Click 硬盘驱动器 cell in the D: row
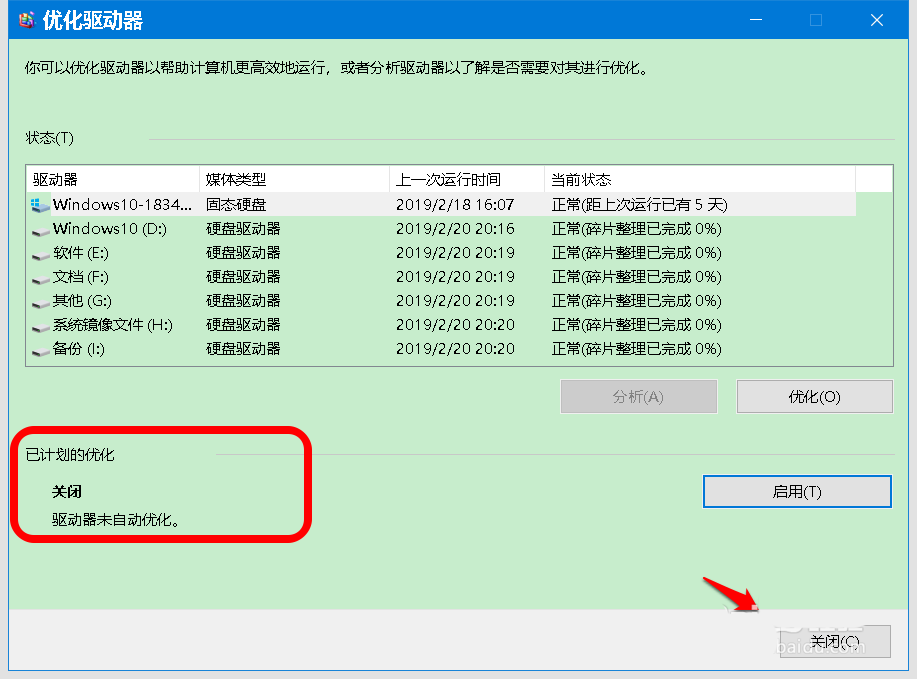917x679 pixels. [243, 229]
